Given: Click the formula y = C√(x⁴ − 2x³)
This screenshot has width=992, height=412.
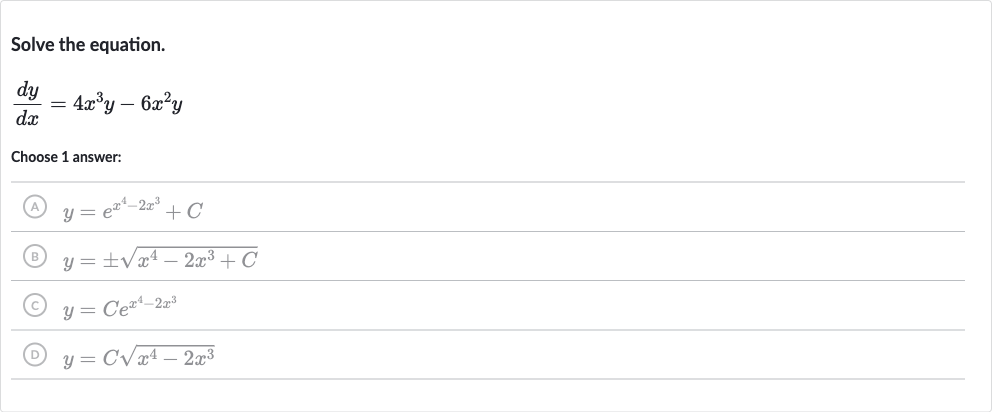Looking at the screenshot, I should [x=139, y=357].
